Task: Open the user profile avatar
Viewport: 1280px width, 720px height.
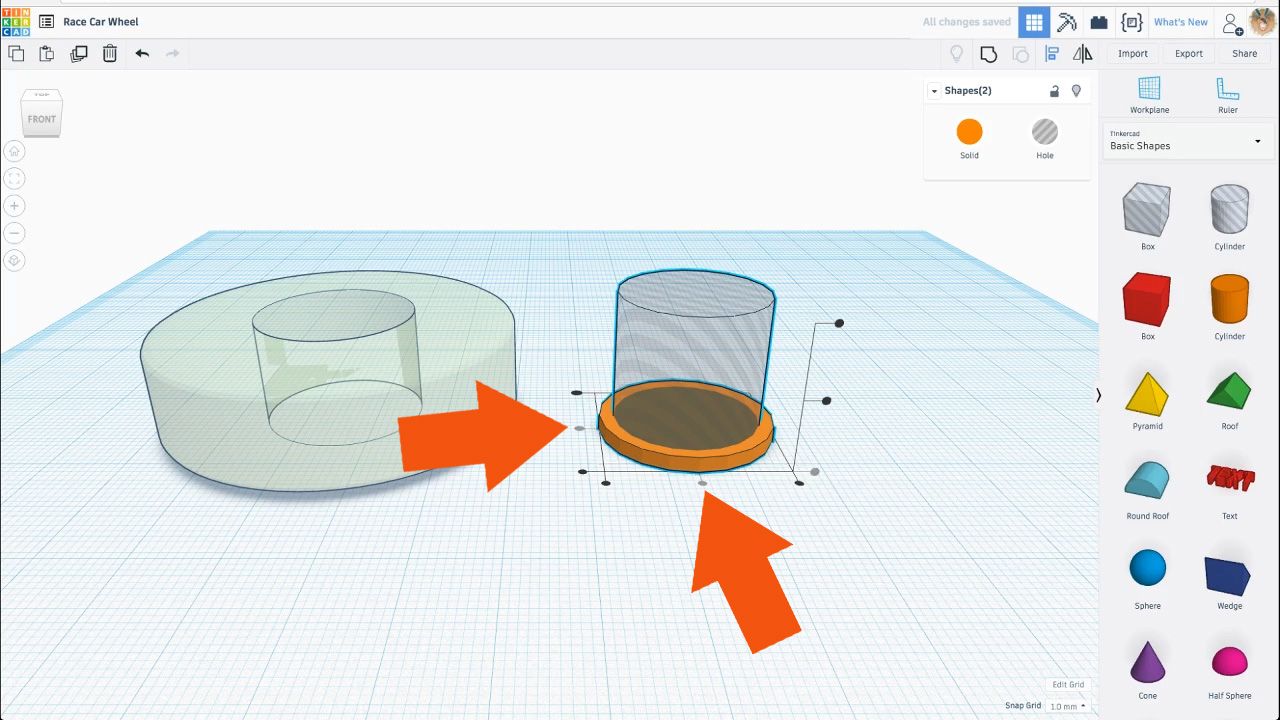Action: 1263,21
